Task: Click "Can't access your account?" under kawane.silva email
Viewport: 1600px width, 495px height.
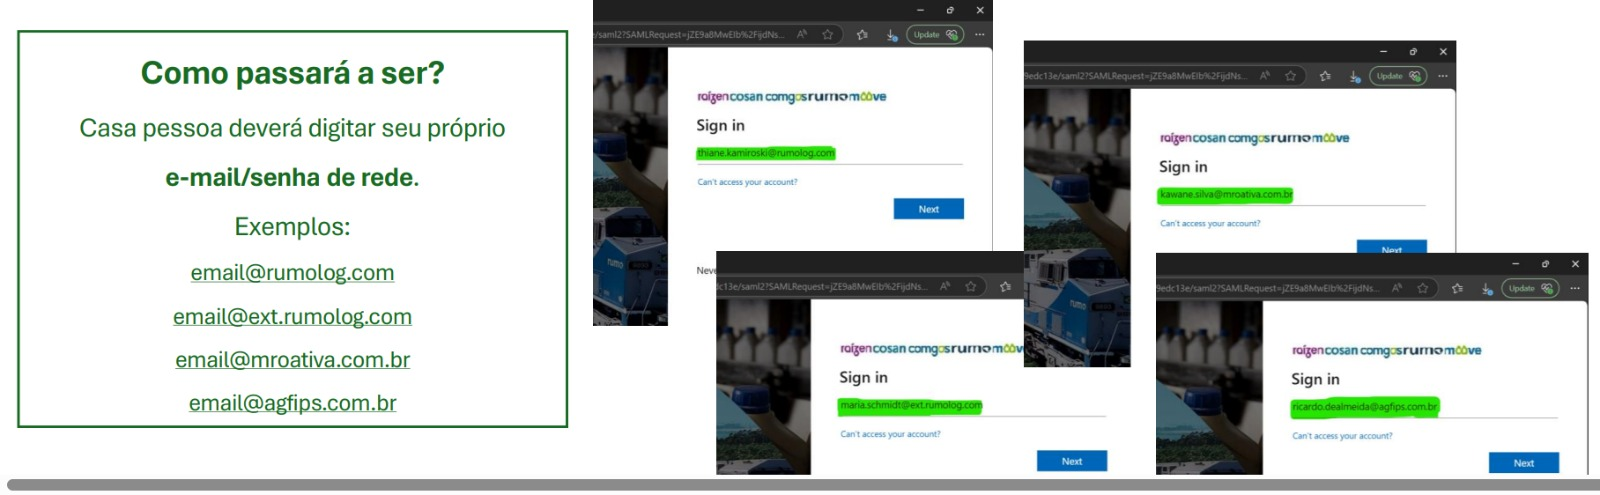Action: [x=1210, y=224]
